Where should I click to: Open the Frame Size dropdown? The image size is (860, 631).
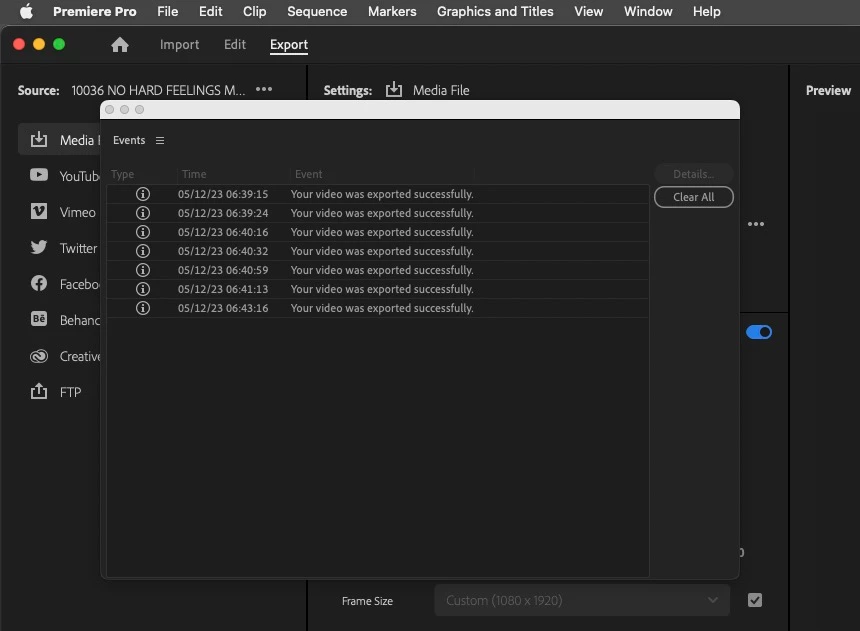click(582, 600)
